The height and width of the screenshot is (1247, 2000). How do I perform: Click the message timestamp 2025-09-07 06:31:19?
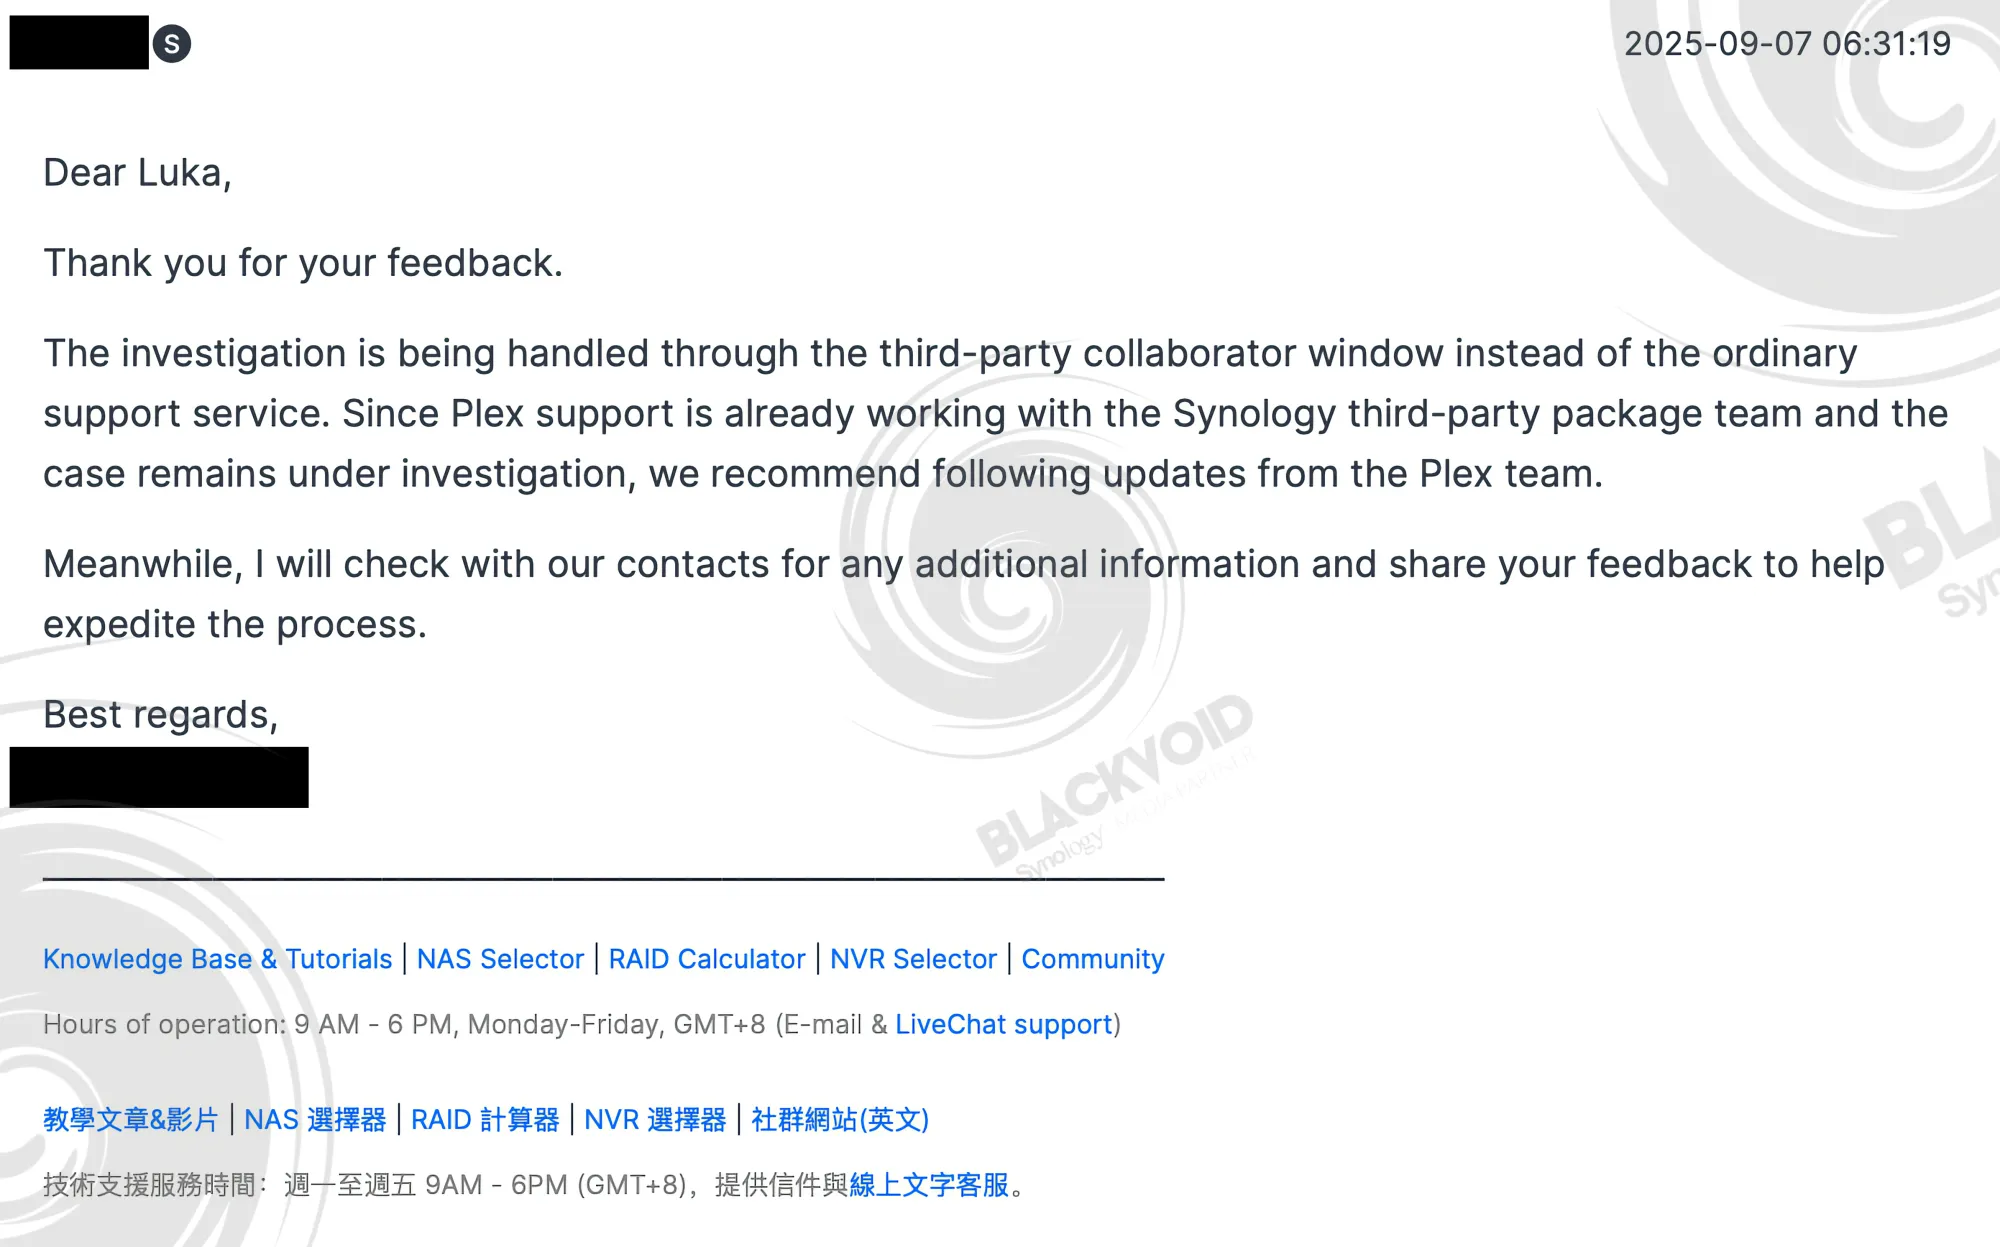click(1787, 44)
